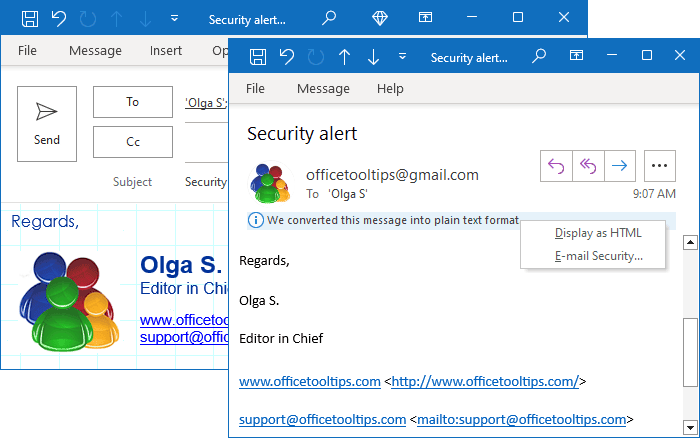Click the recipient 'Olga S' in the reading window header
Viewport: 700px width, 438px height.
(x=348, y=194)
